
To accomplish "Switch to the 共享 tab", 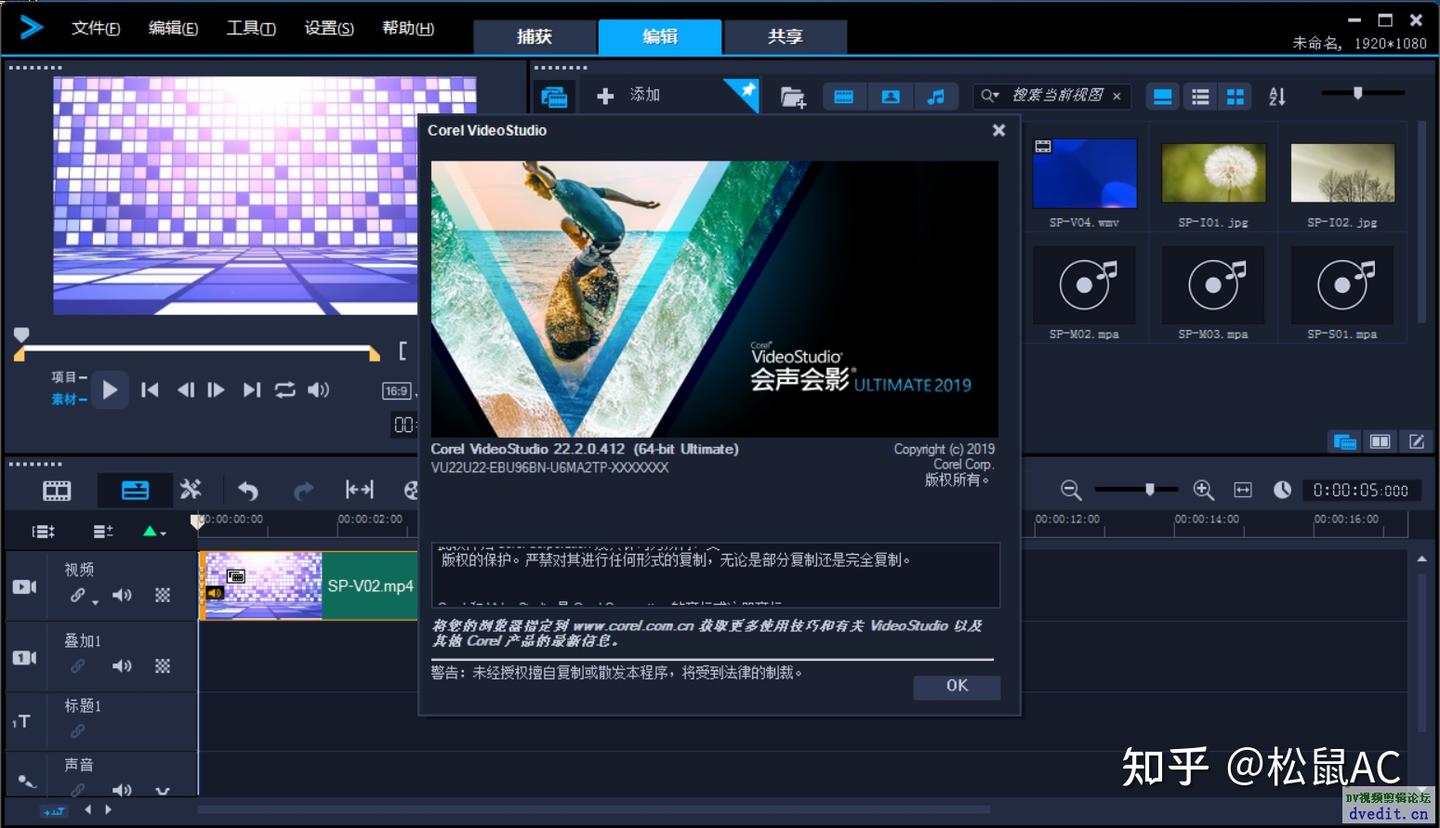I will 785,37.
